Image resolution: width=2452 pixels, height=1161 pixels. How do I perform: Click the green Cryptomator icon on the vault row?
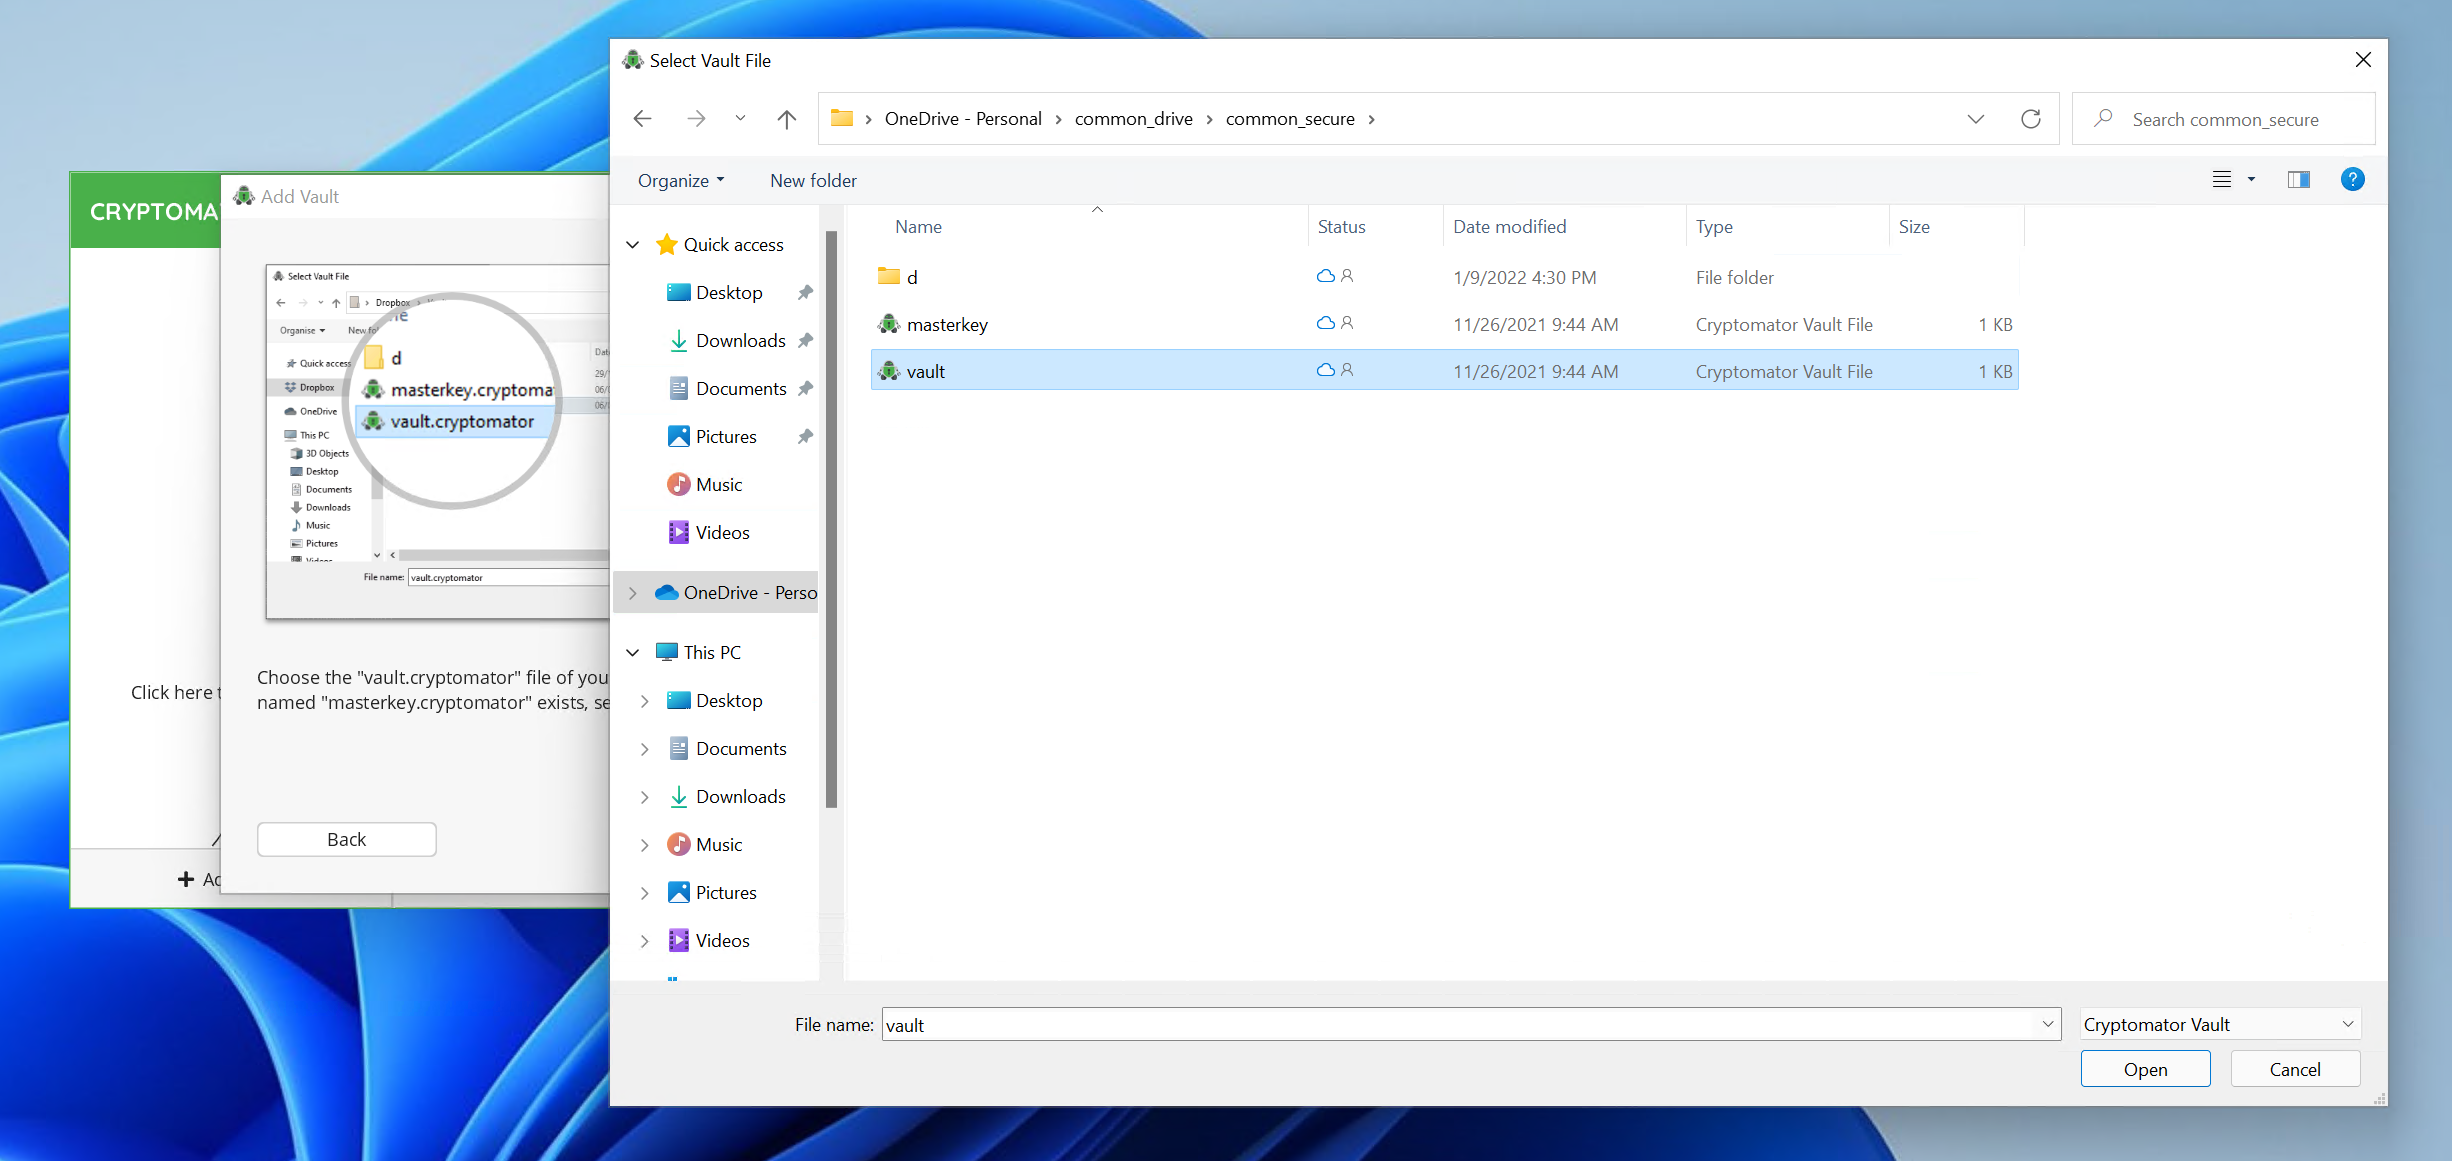pos(888,370)
